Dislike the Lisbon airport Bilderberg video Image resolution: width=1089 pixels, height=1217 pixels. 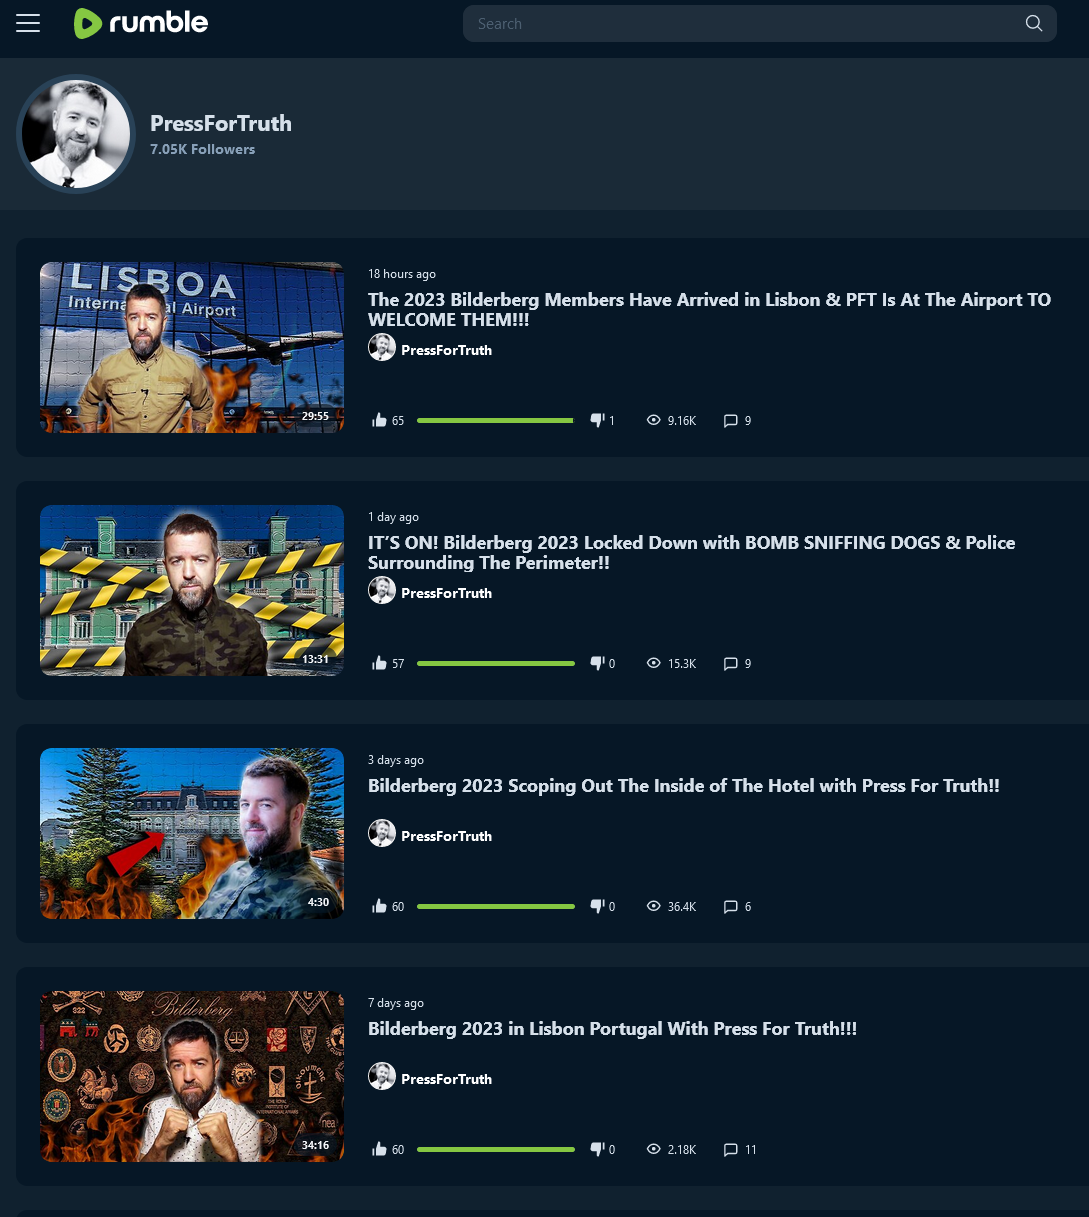(598, 420)
